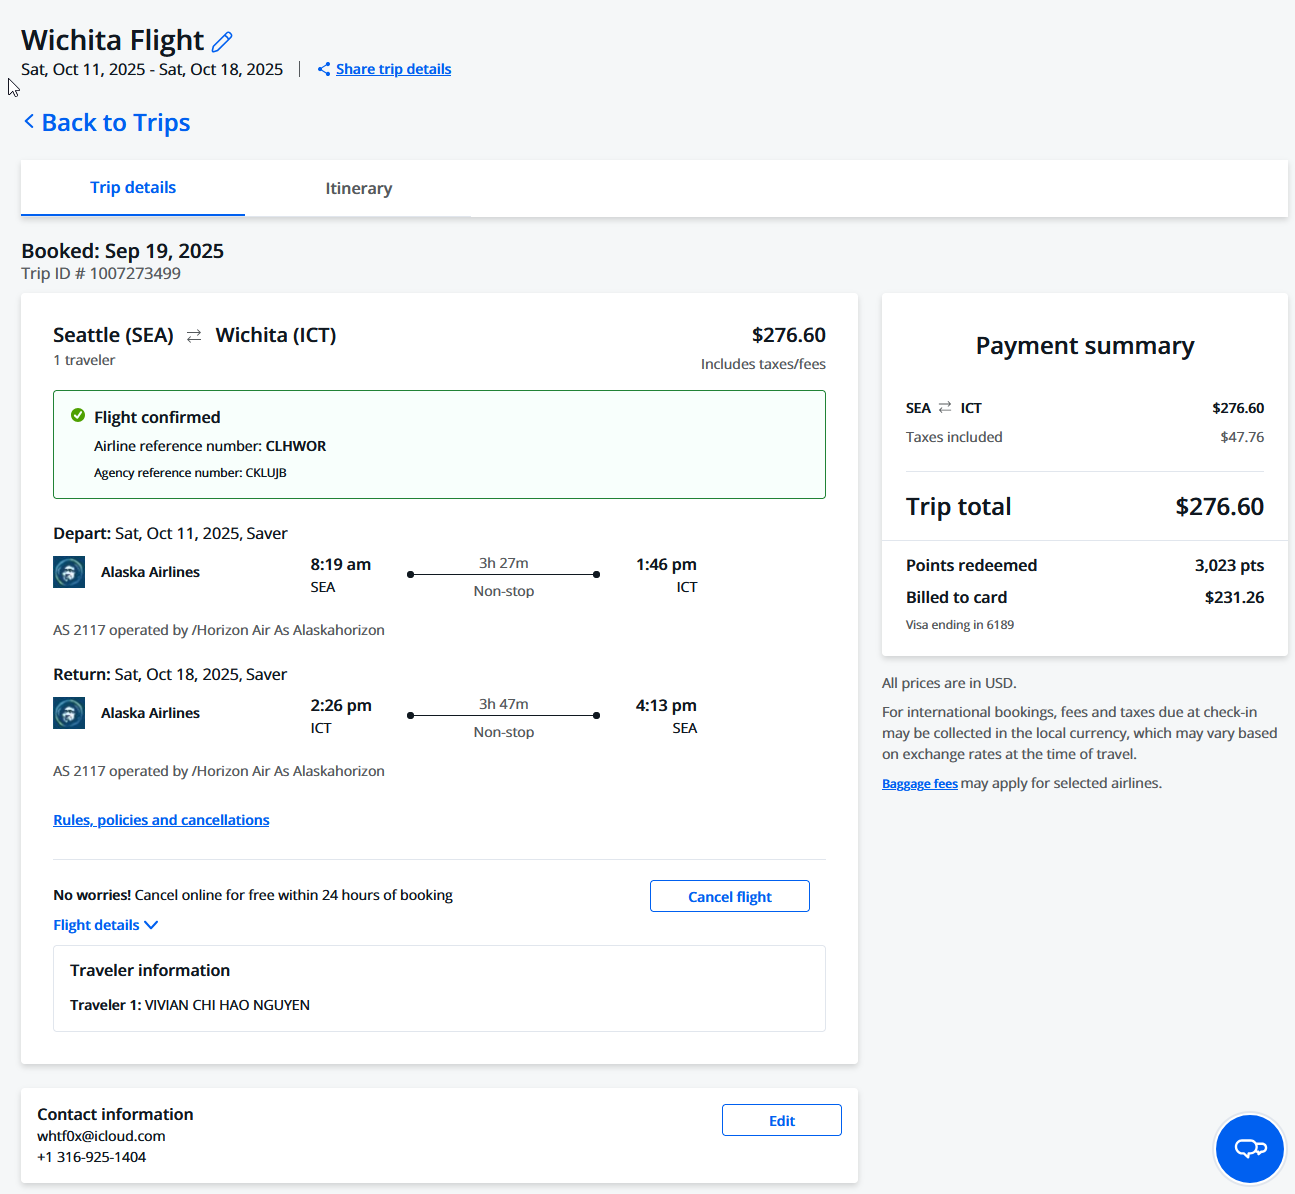Open Rules, policies and cancellations link

coord(161,820)
